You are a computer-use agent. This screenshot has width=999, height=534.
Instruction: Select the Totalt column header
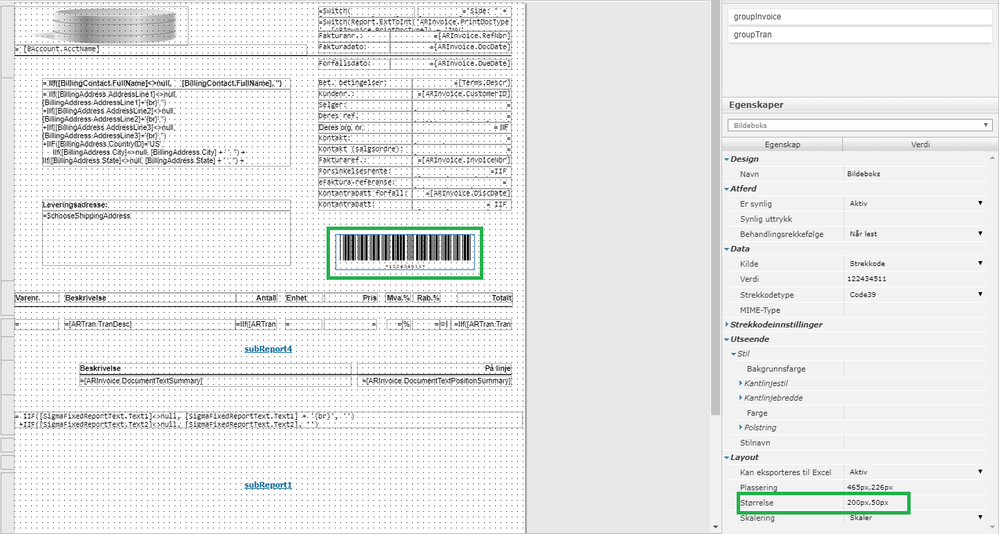click(x=484, y=298)
